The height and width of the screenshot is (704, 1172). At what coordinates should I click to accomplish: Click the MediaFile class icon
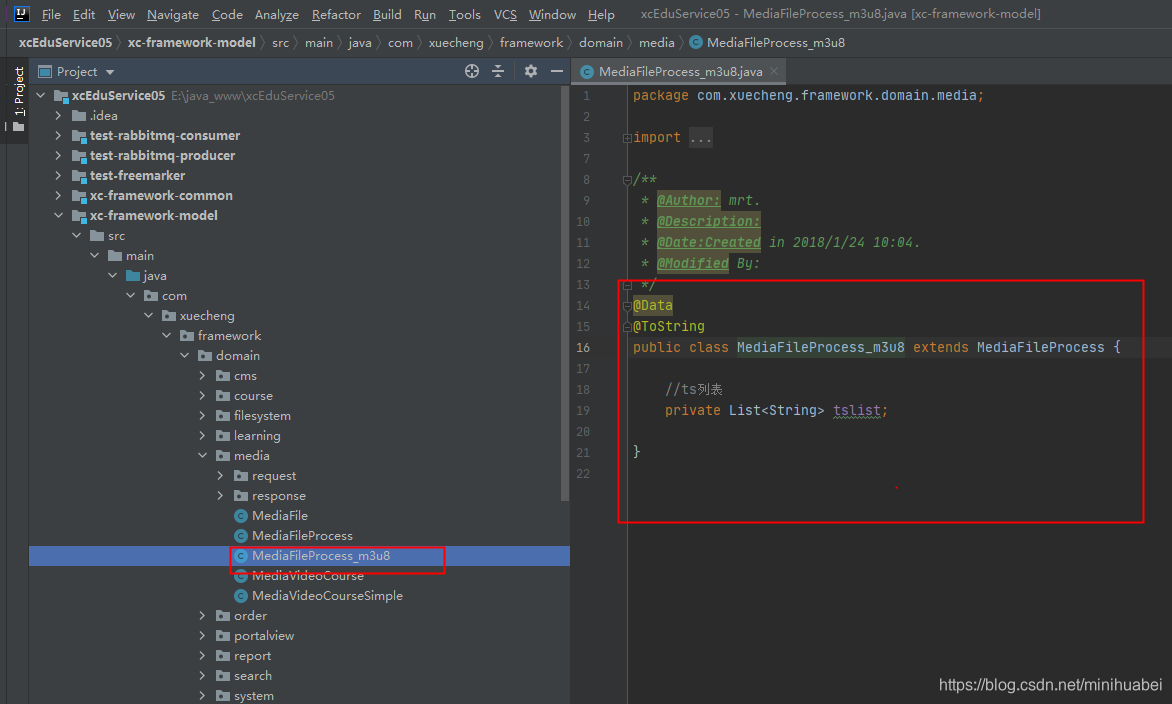241,516
